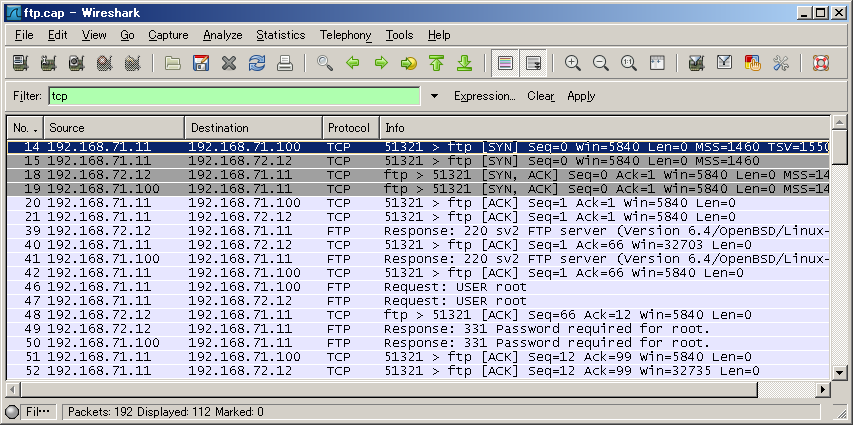
Task: Click horizontal scrollbar left arrow
Action: 14,390
